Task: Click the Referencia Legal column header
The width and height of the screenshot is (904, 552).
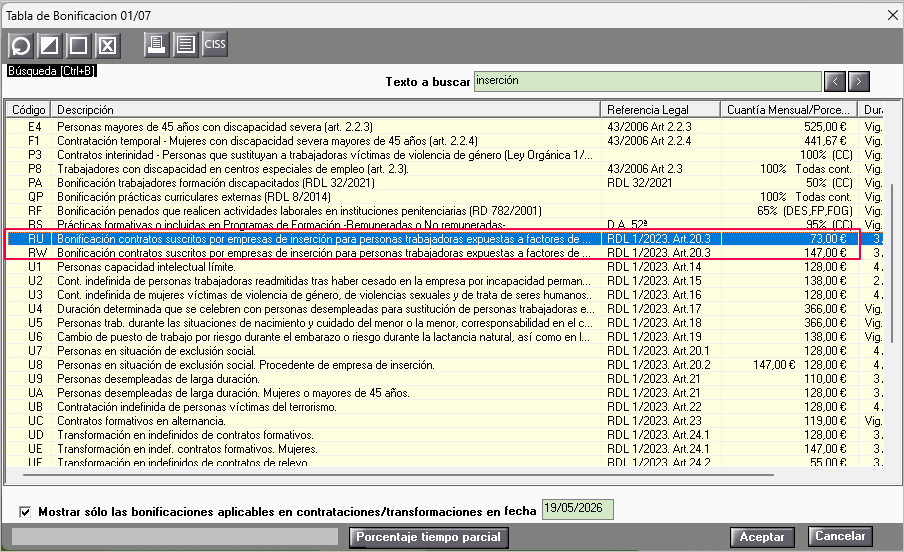Action: [x=661, y=110]
